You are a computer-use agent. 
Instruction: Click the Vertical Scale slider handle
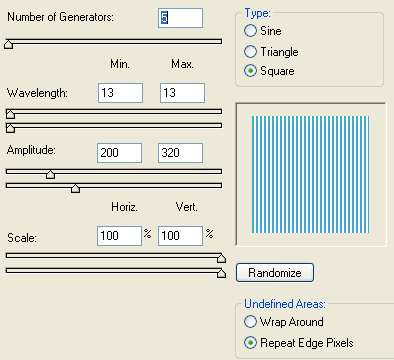(221, 273)
